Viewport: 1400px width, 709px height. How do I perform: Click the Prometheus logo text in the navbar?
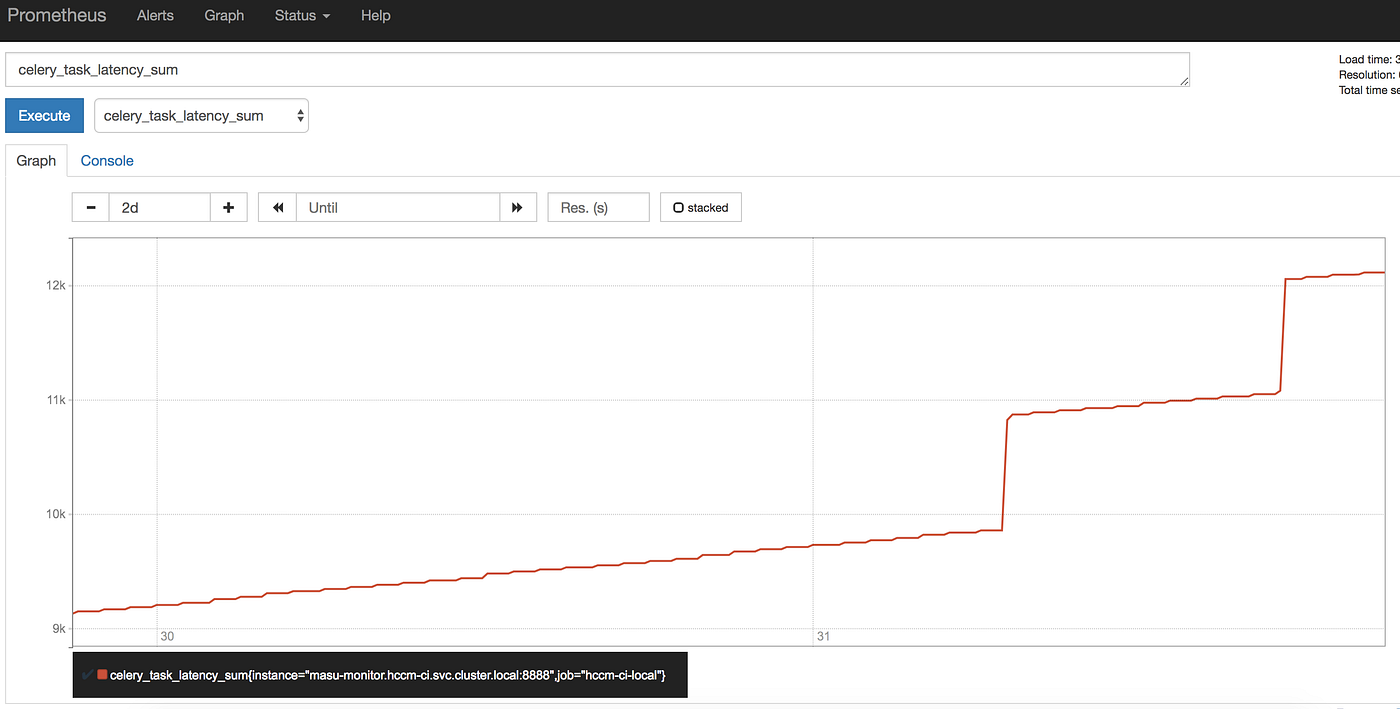pos(57,15)
